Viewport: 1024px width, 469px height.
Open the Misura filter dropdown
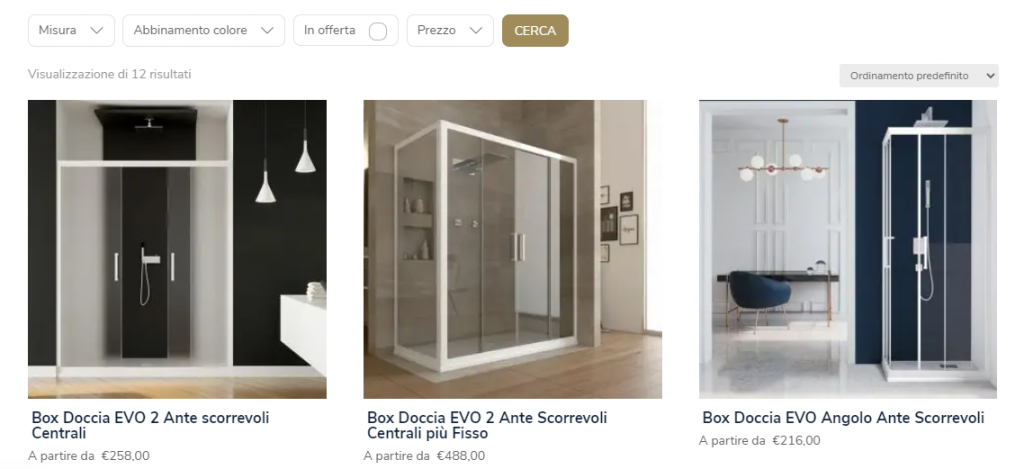click(71, 31)
